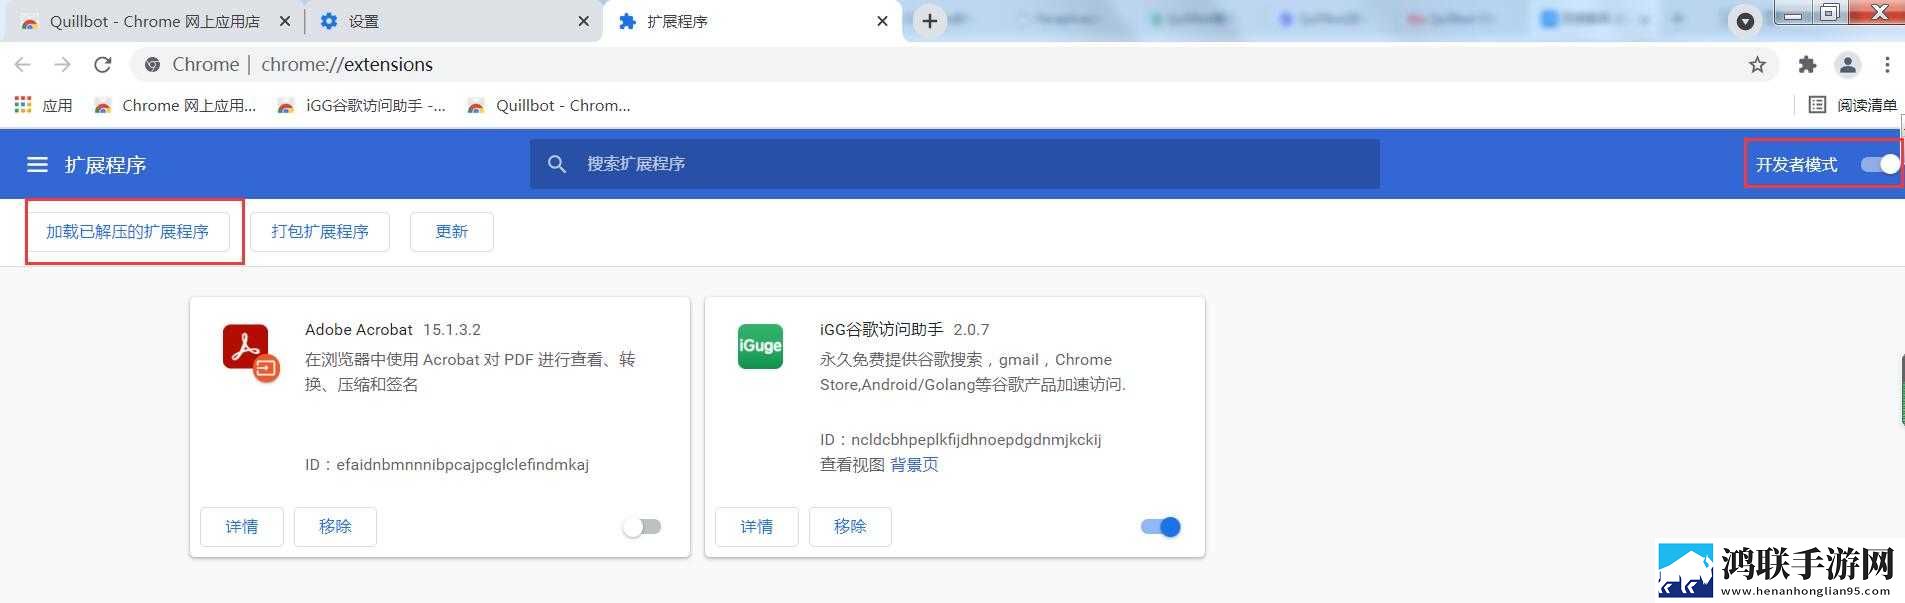Click the search magnifier icon
Viewport: 1905px width, 603px height.
click(557, 164)
